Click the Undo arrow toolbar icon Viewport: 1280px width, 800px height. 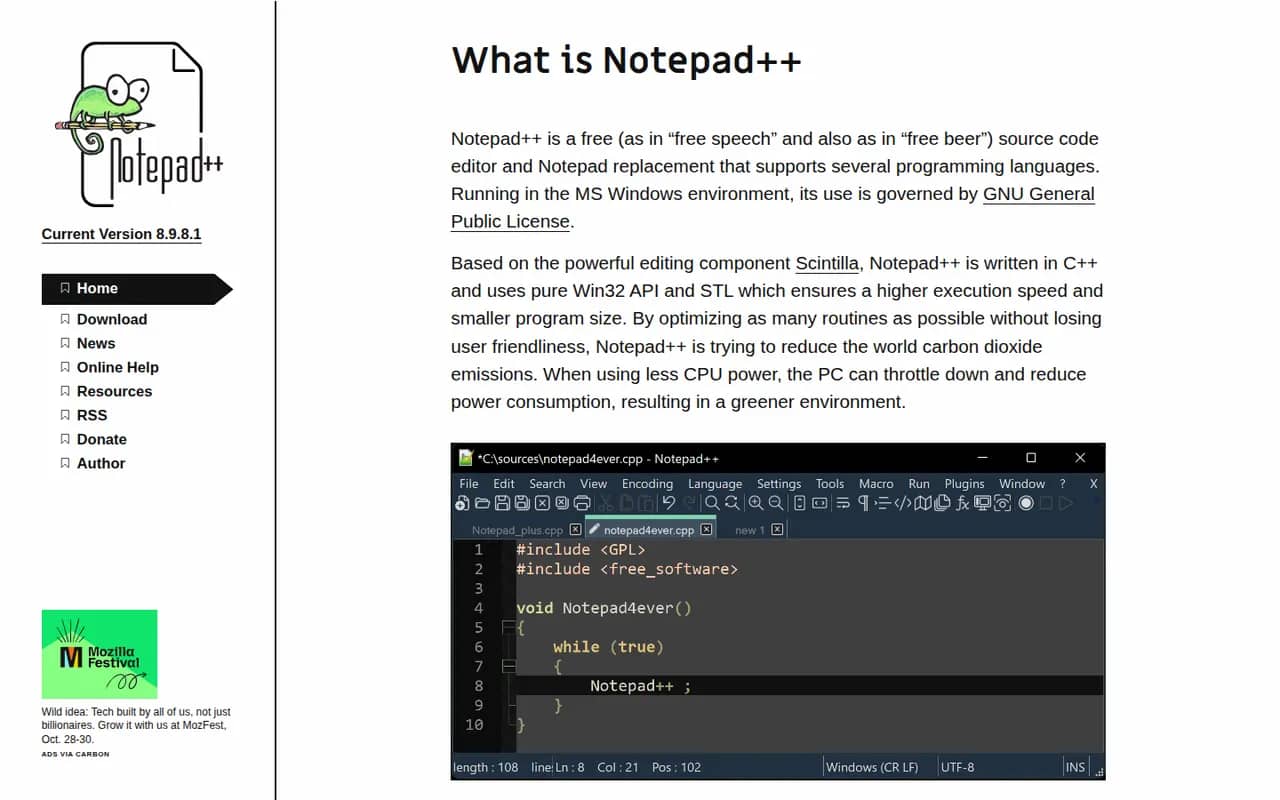point(669,503)
